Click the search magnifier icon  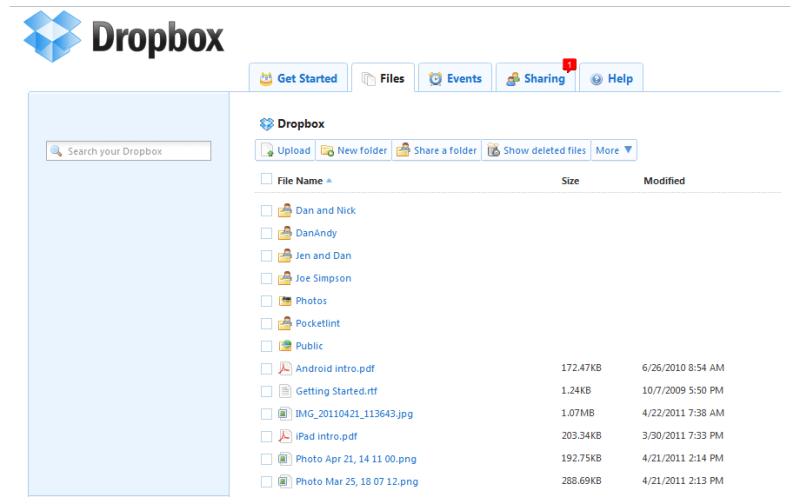click(56, 150)
